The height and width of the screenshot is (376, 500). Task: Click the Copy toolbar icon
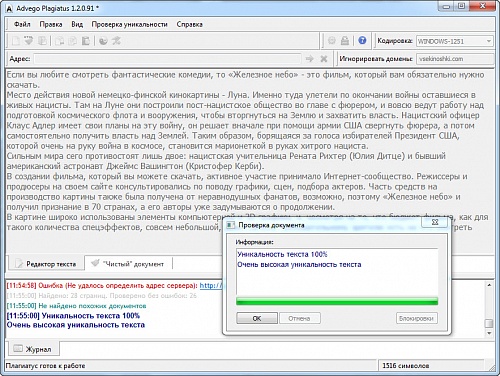pyautogui.click(x=72, y=41)
